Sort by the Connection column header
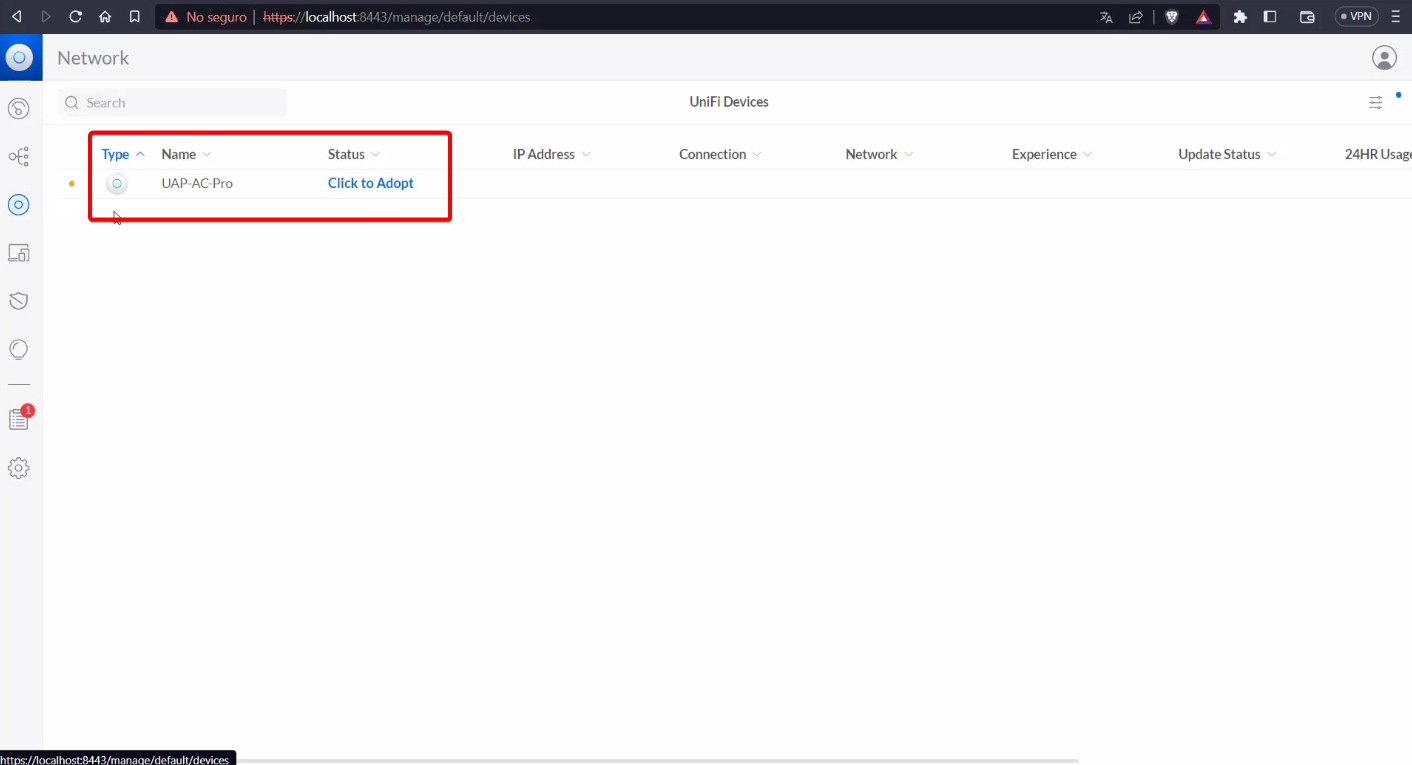 pyautogui.click(x=720, y=154)
